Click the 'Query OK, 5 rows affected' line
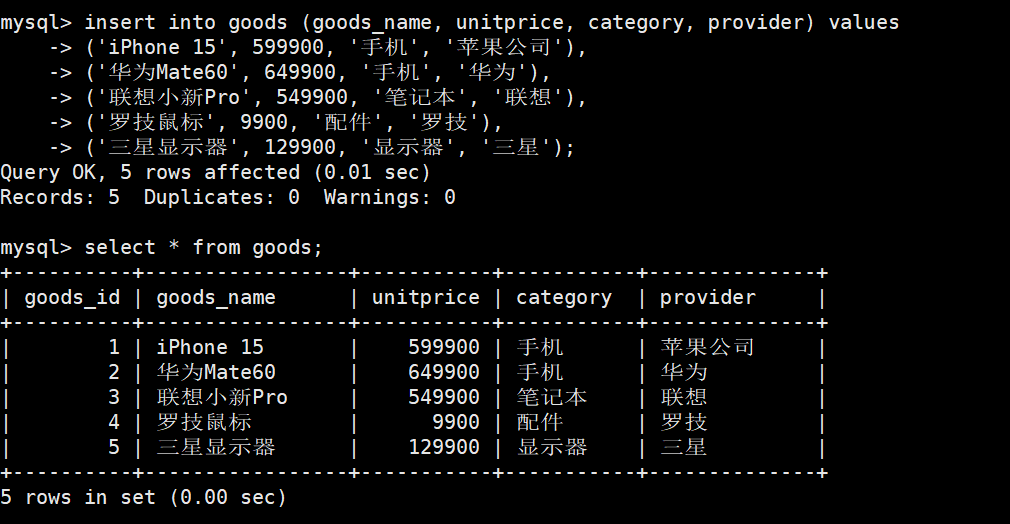The height and width of the screenshot is (524, 1010). coord(215,173)
